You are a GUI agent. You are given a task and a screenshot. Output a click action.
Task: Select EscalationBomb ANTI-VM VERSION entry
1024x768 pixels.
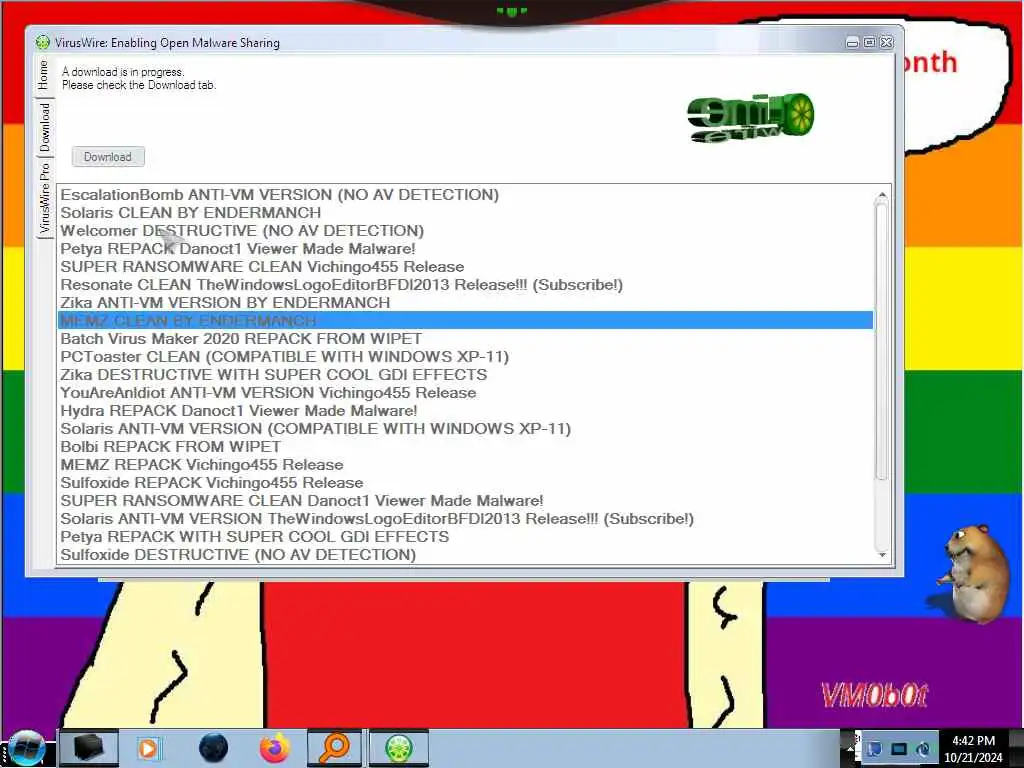pos(466,195)
